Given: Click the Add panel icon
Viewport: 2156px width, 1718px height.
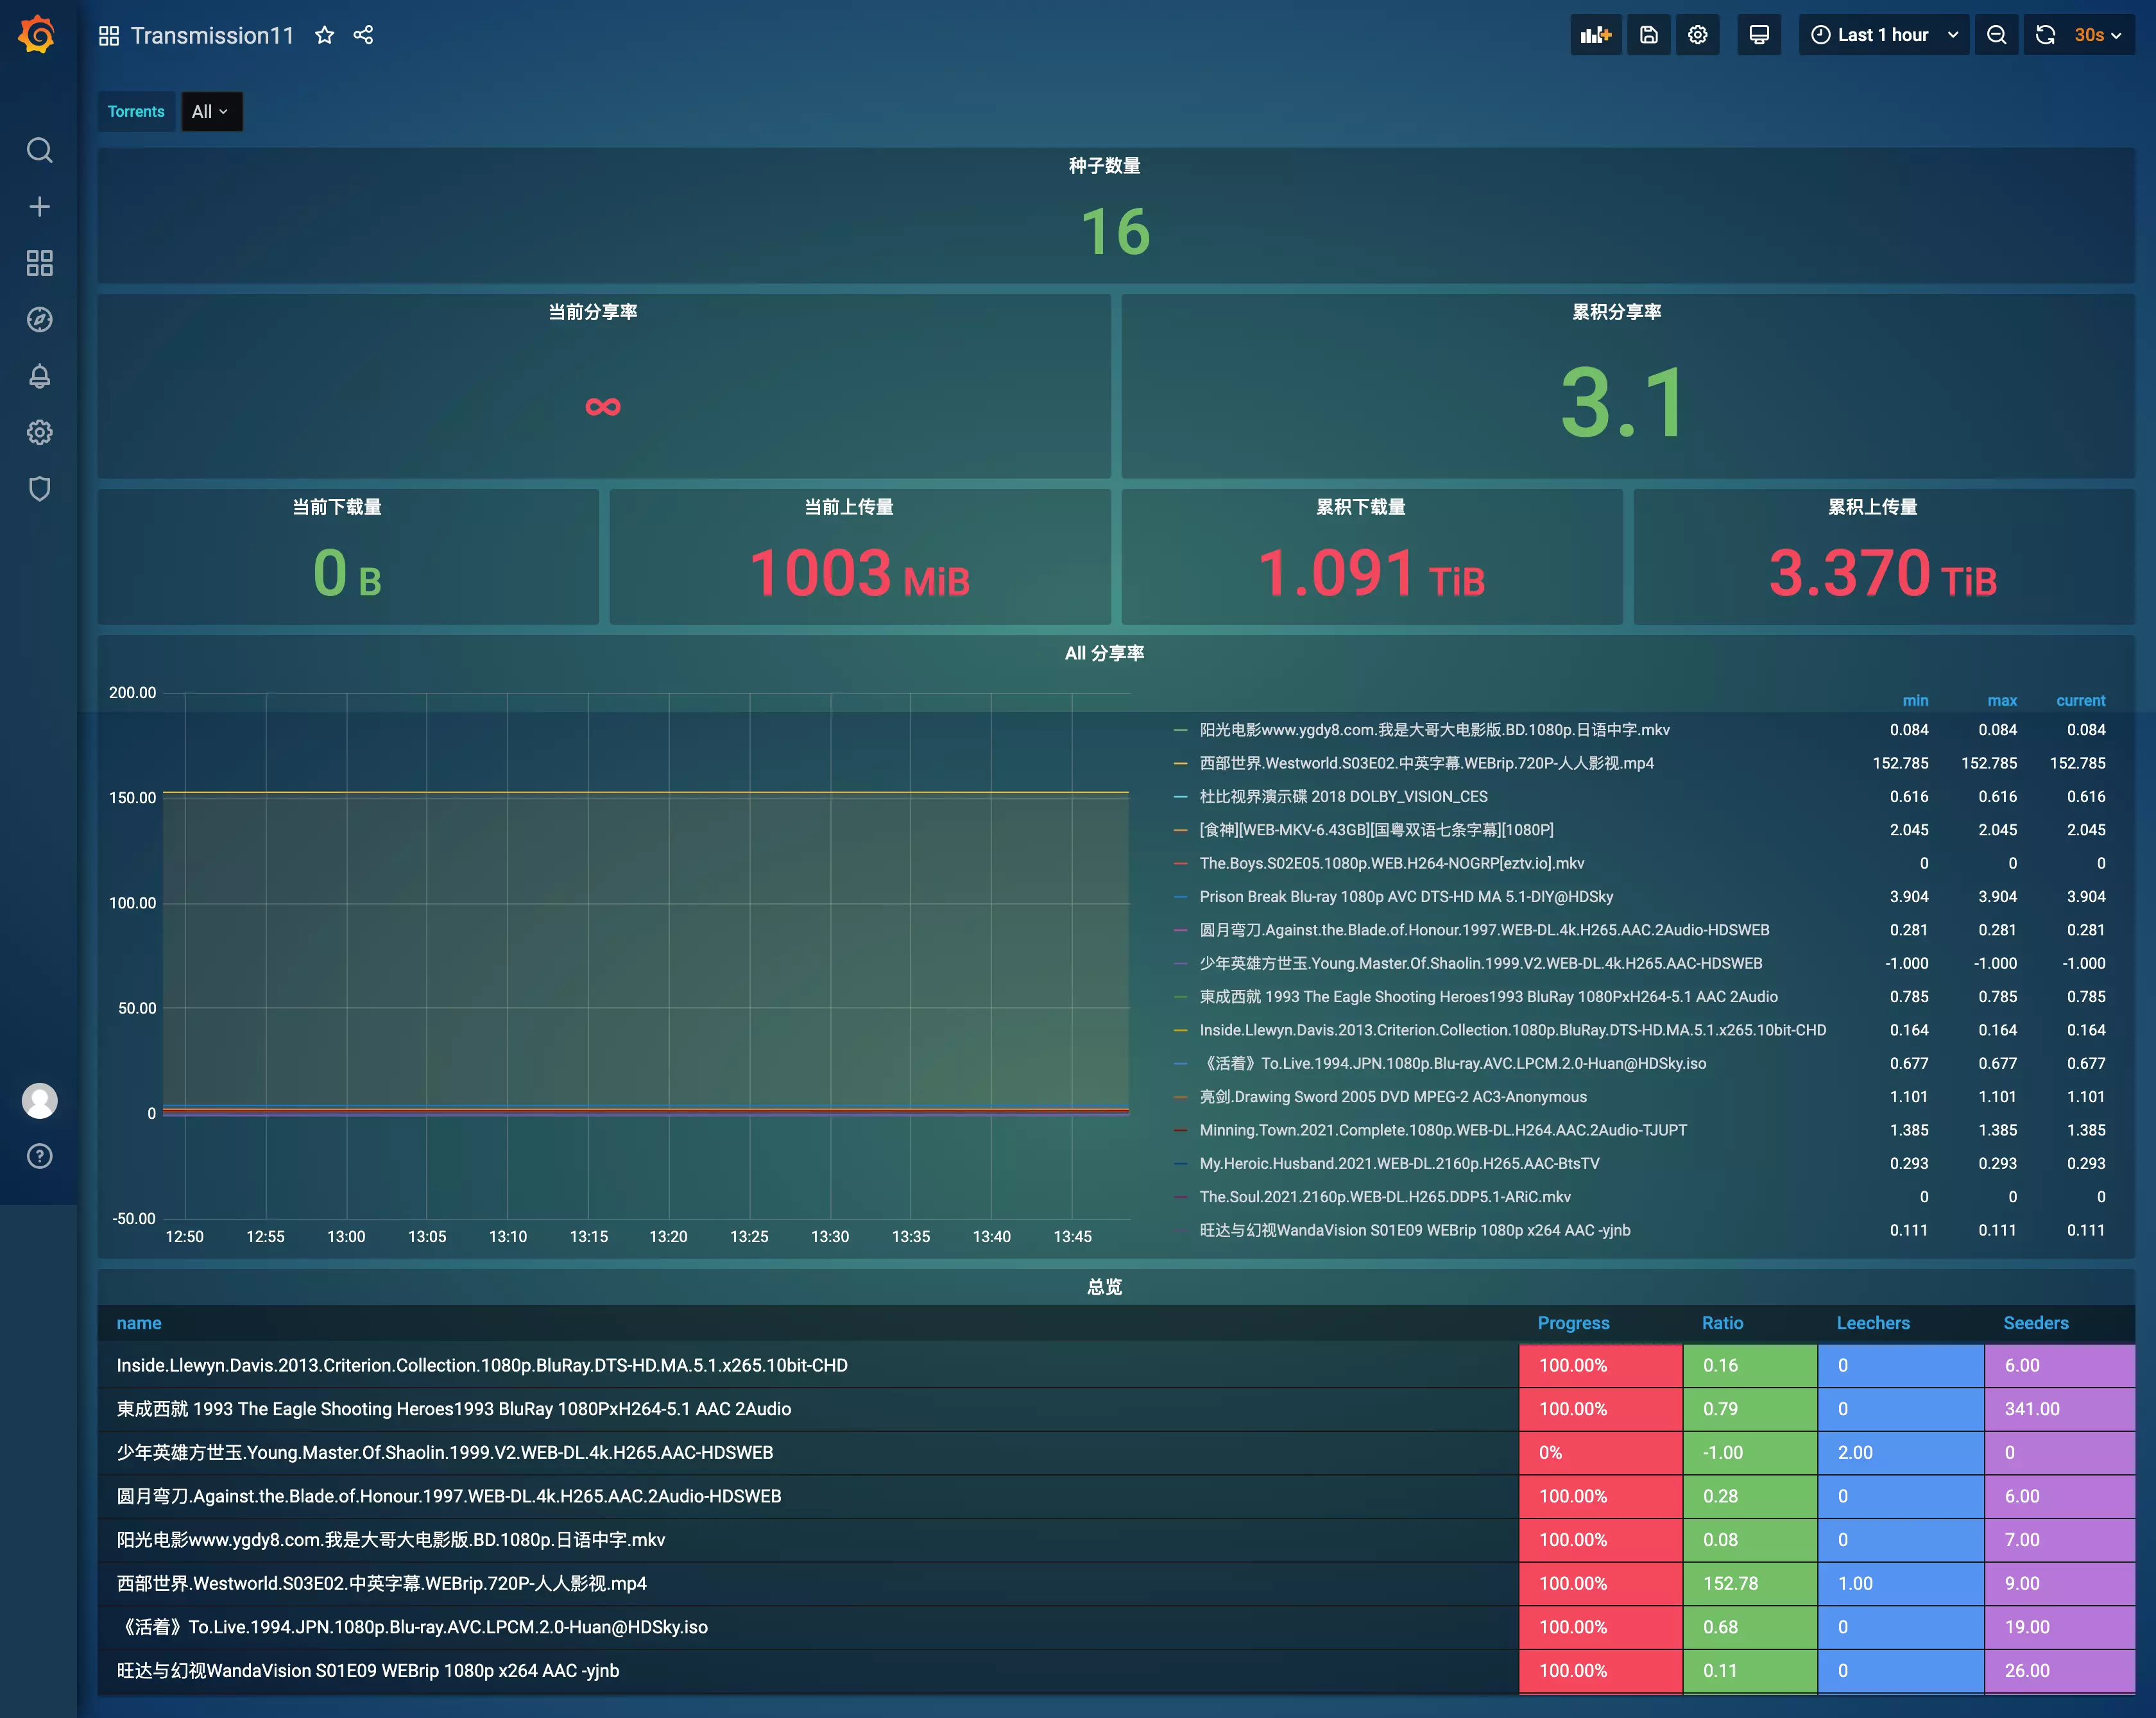Looking at the screenshot, I should tap(1595, 35).
